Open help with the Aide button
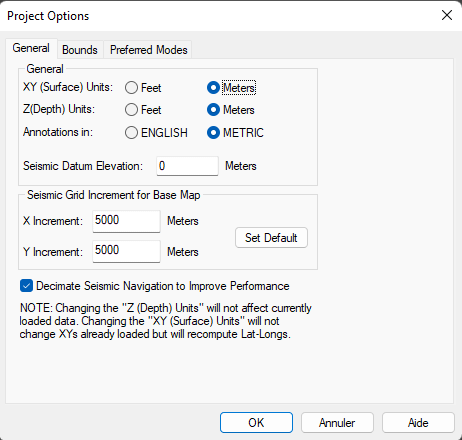The image size is (462, 440). (418, 423)
